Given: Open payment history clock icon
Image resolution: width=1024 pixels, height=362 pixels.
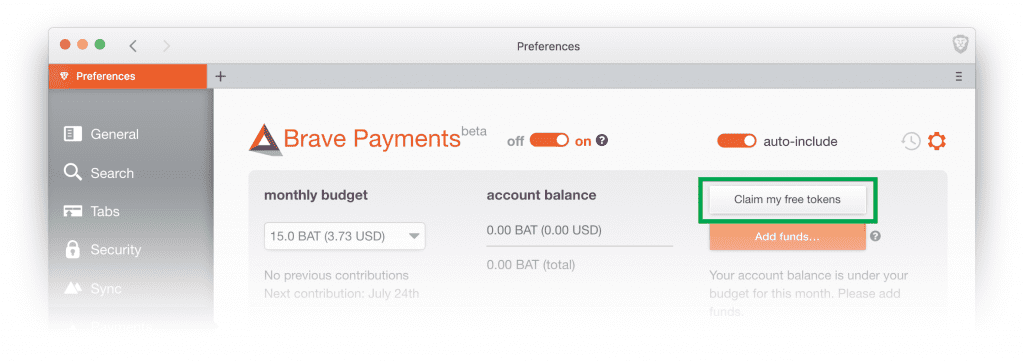Looking at the screenshot, I should click(x=911, y=140).
